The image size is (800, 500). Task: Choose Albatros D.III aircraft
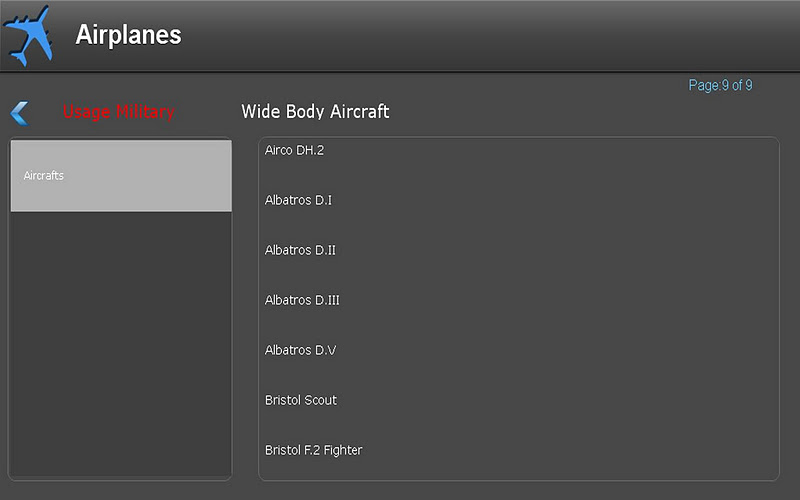click(302, 300)
